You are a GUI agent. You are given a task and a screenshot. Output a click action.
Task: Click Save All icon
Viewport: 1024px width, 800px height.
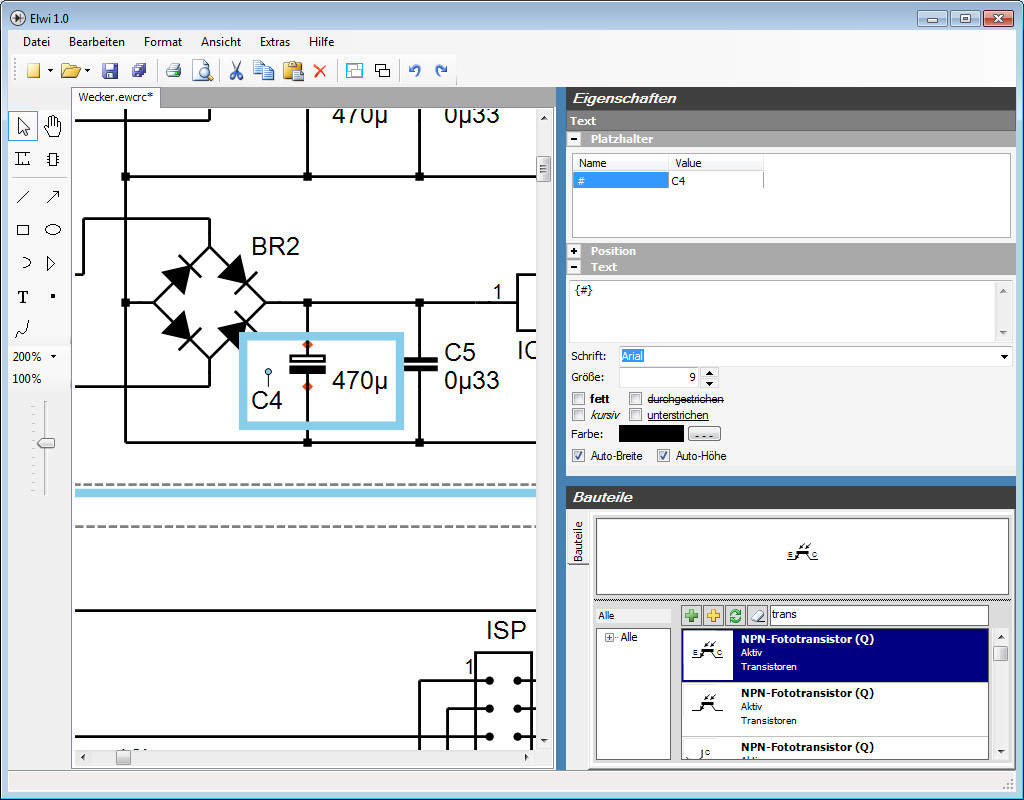[139, 71]
